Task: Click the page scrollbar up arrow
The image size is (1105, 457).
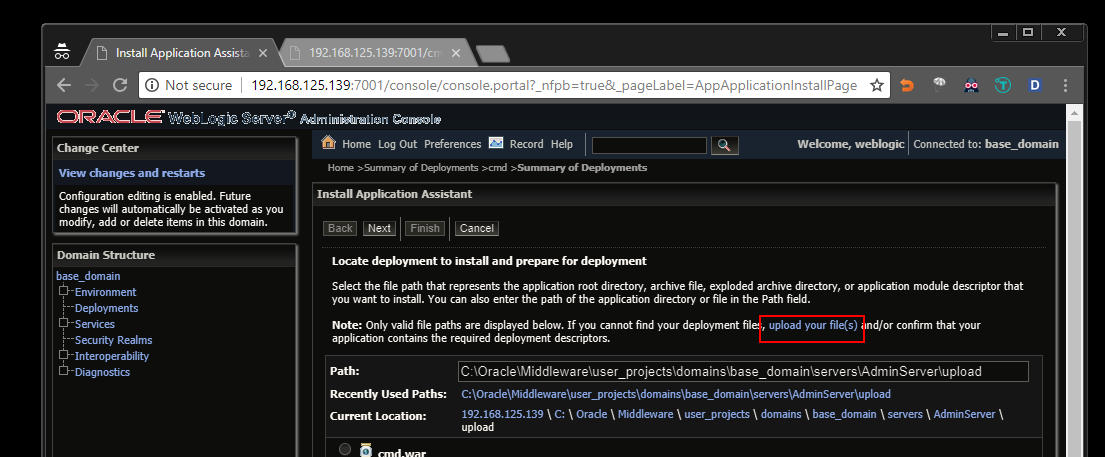Action: pyautogui.click(x=1075, y=113)
